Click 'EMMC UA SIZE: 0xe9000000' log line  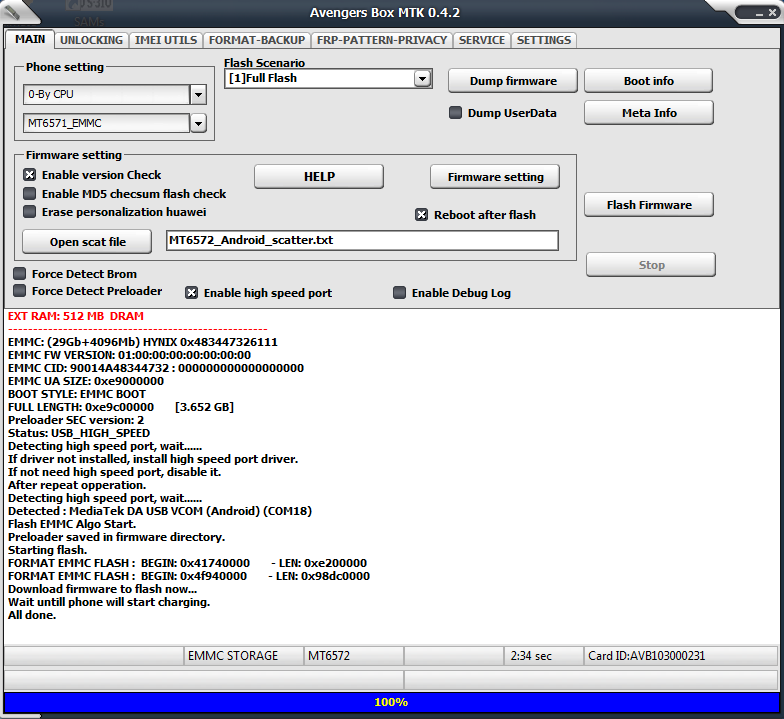tap(86, 382)
